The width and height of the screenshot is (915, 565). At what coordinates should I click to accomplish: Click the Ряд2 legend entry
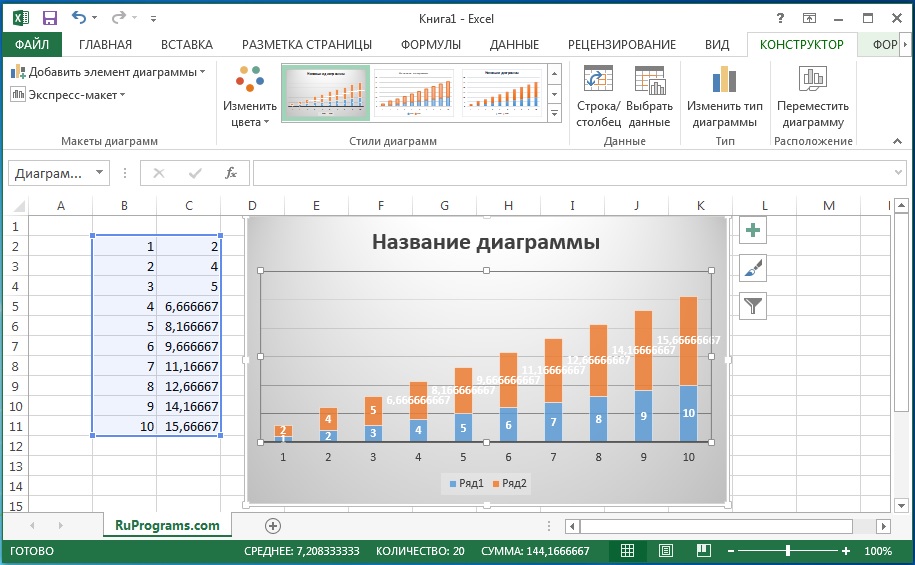click(x=509, y=483)
